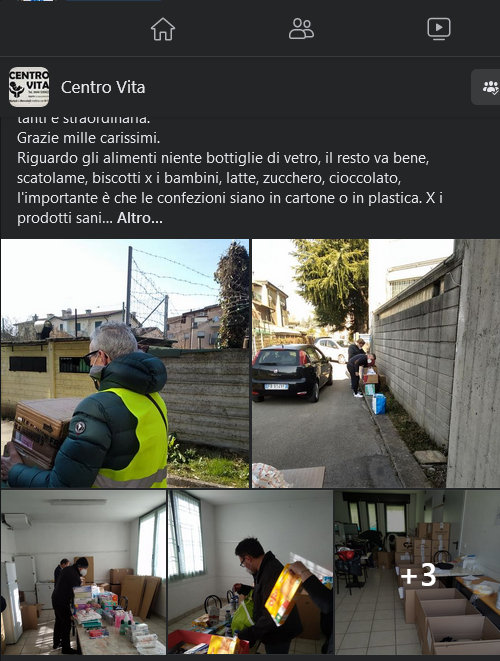Viewport: 500px width, 661px height.
Task: Click the concrete wall in alley photo
Action: click(x=472, y=363)
